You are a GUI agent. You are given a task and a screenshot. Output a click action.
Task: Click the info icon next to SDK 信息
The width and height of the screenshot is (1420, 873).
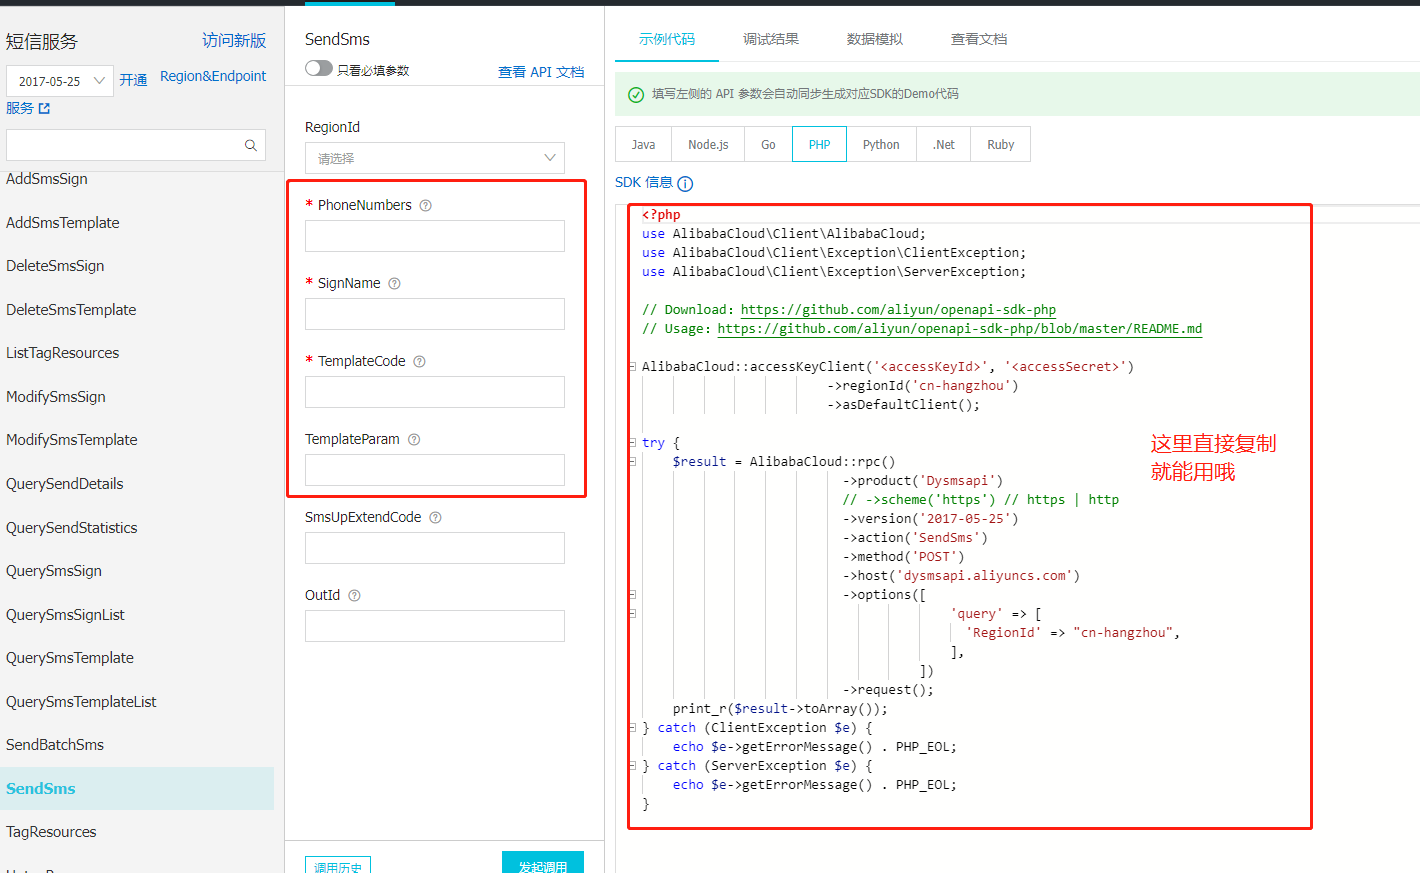[685, 183]
